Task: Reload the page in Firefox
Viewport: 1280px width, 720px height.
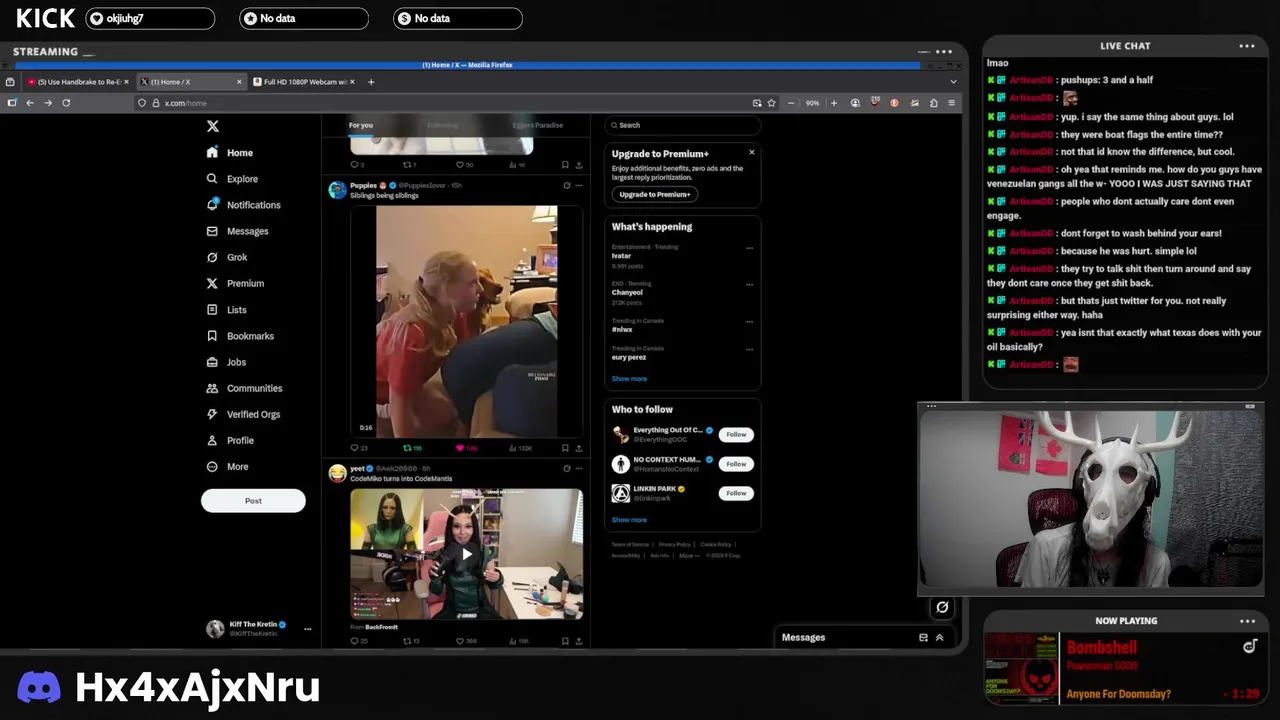Action: click(66, 103)
